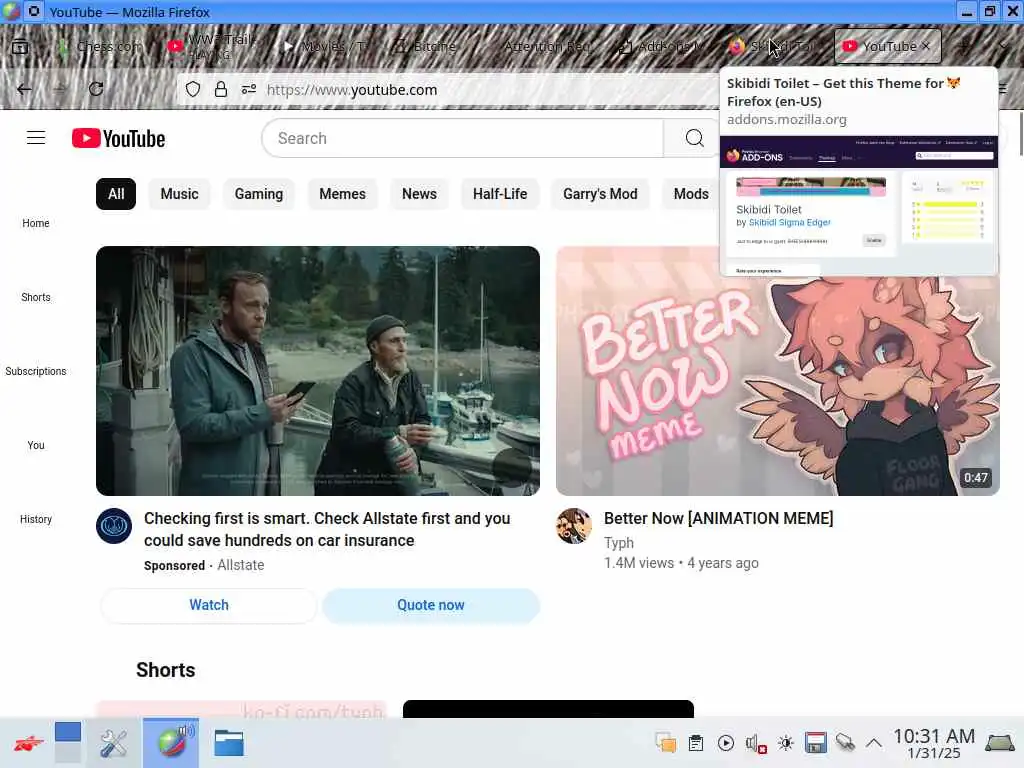1024x768 pixels.
Task: Select the Memes filter chip
Action: [342, 194]
